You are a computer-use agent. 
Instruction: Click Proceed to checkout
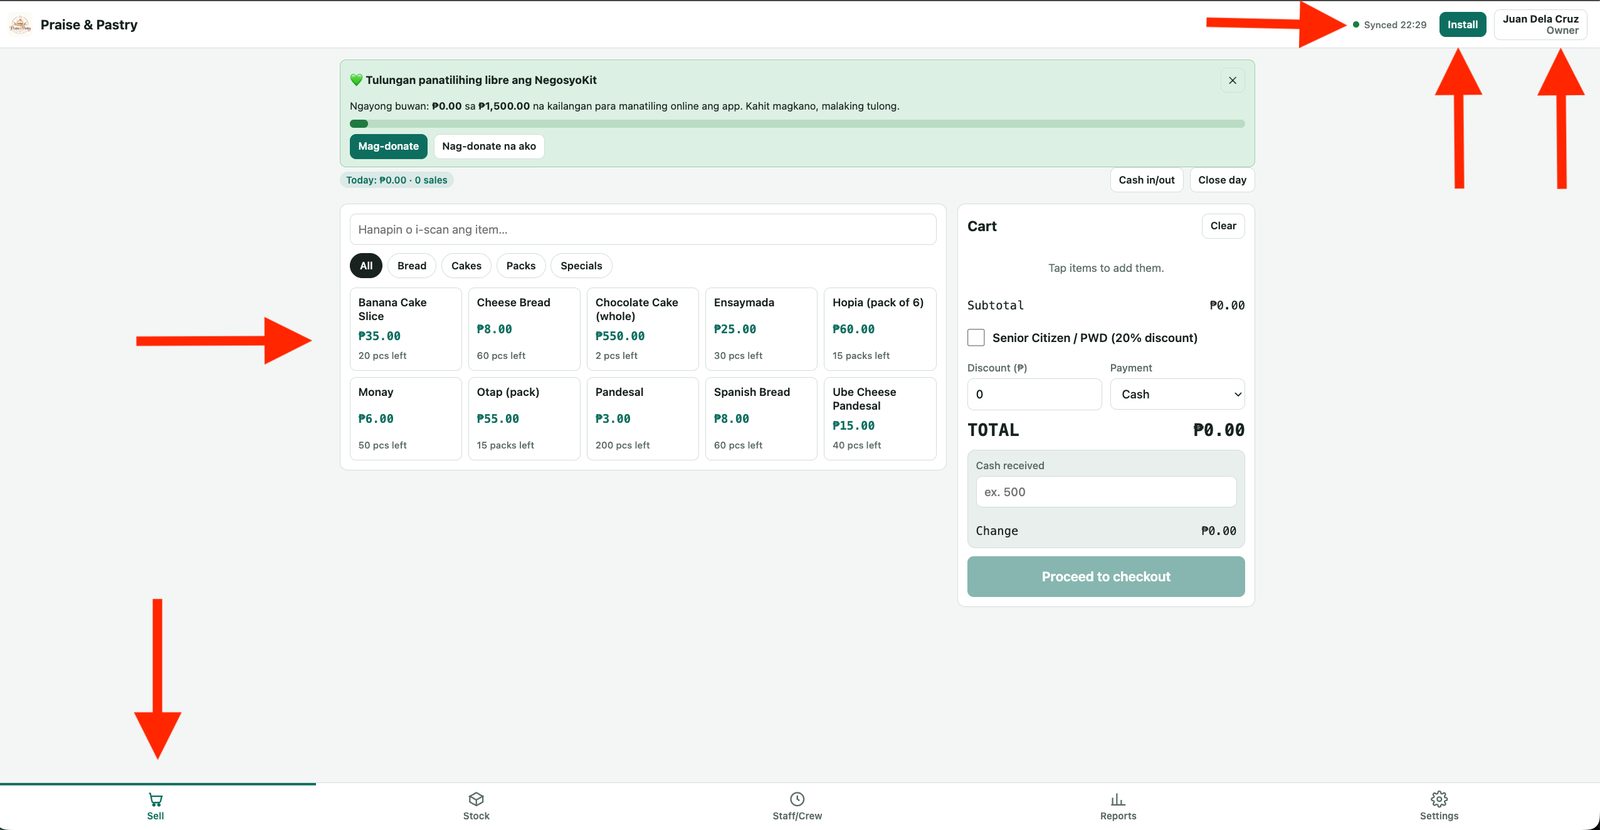coord(1106,577)
